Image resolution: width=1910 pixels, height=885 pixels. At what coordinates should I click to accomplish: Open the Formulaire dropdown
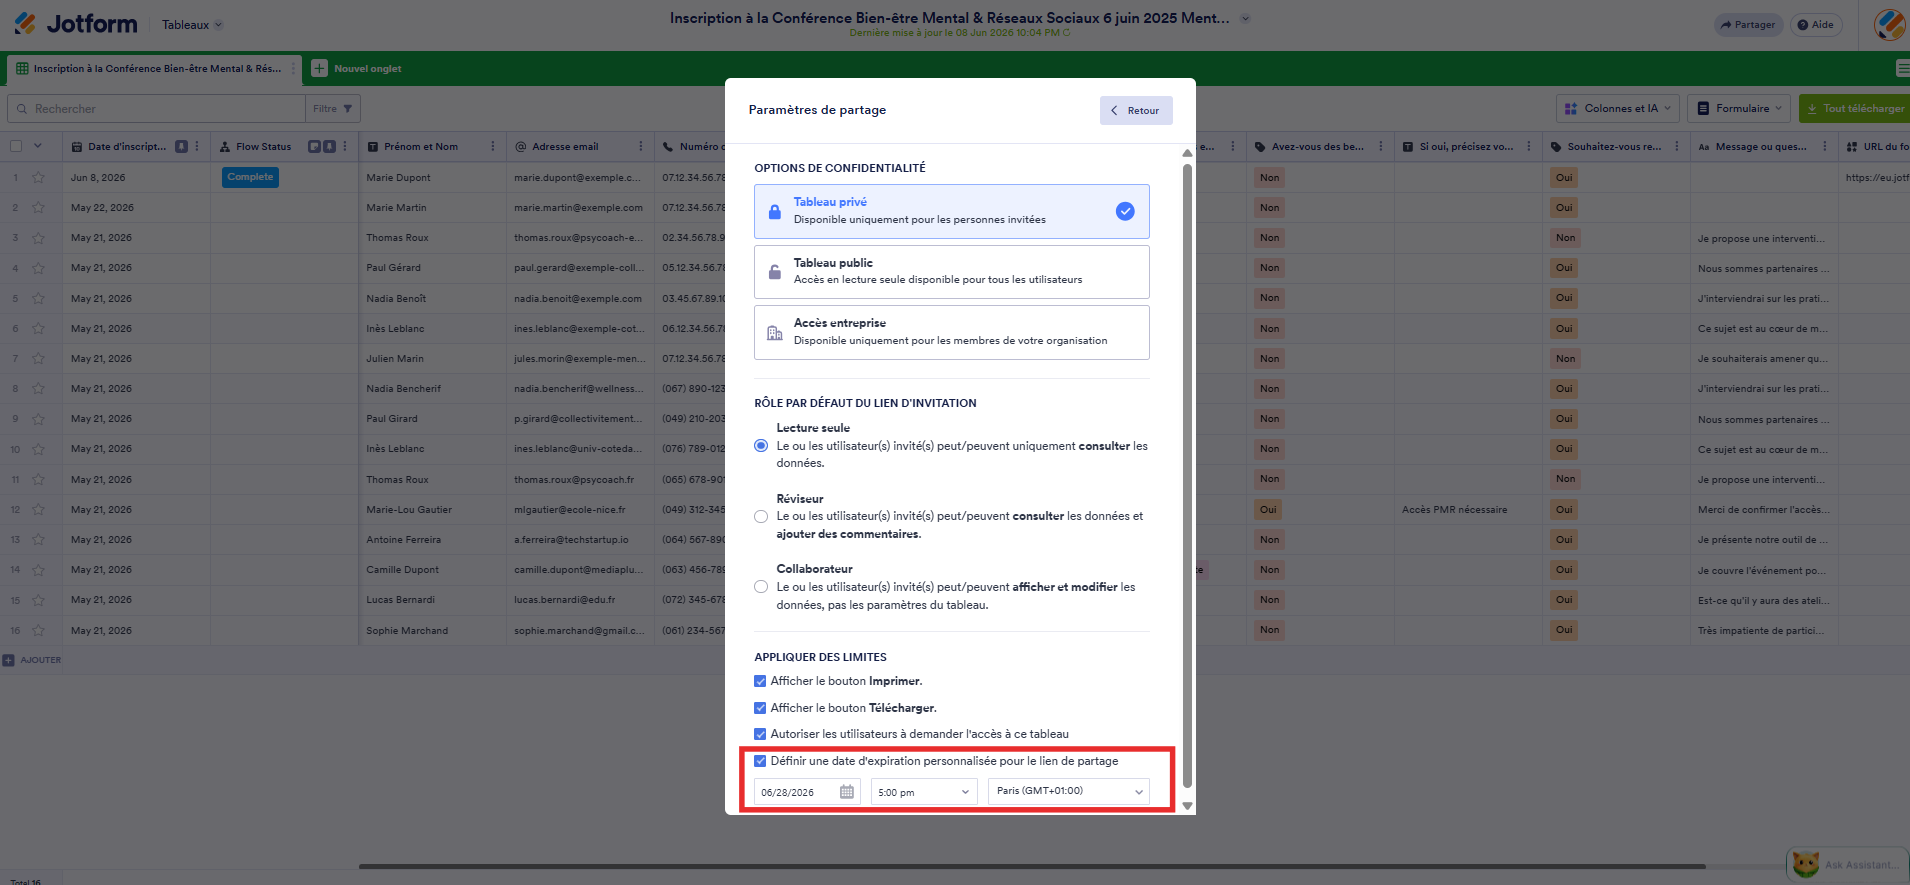pyautogui.click(x=1739, y=109)
